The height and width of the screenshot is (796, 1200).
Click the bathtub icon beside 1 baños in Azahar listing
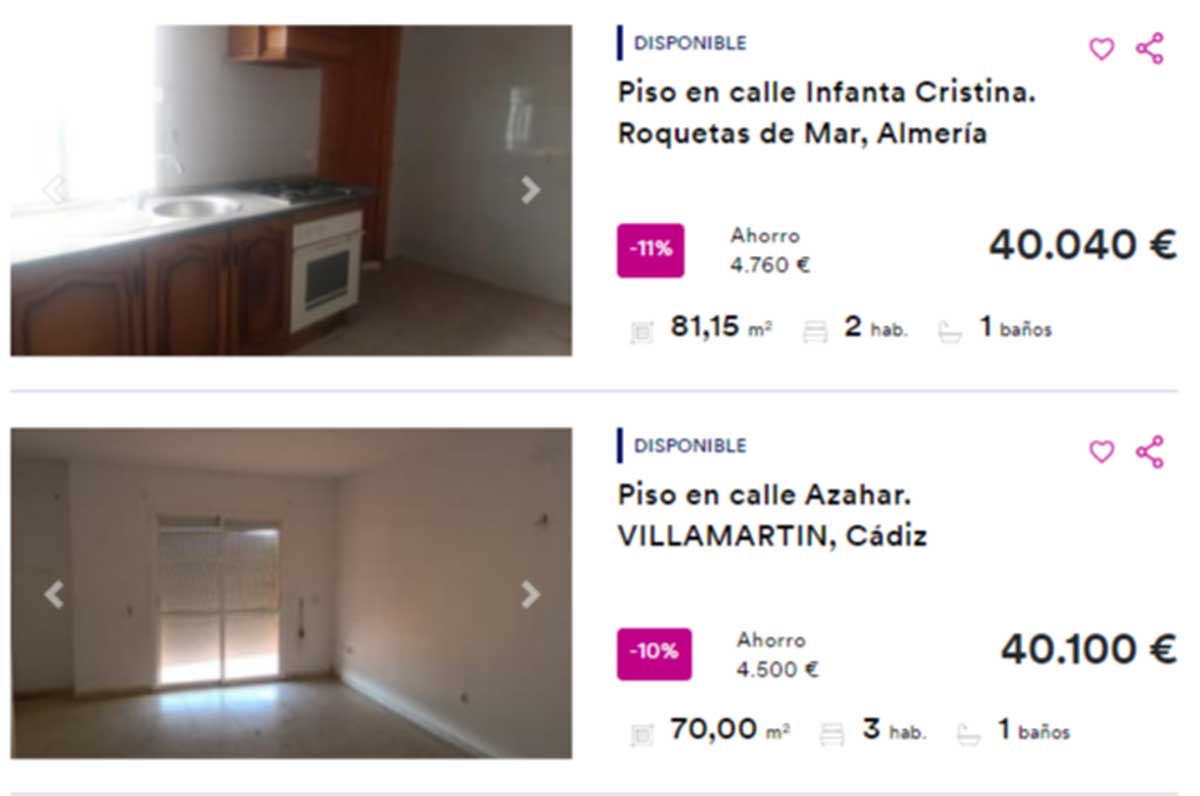click(x=967, y=735)
